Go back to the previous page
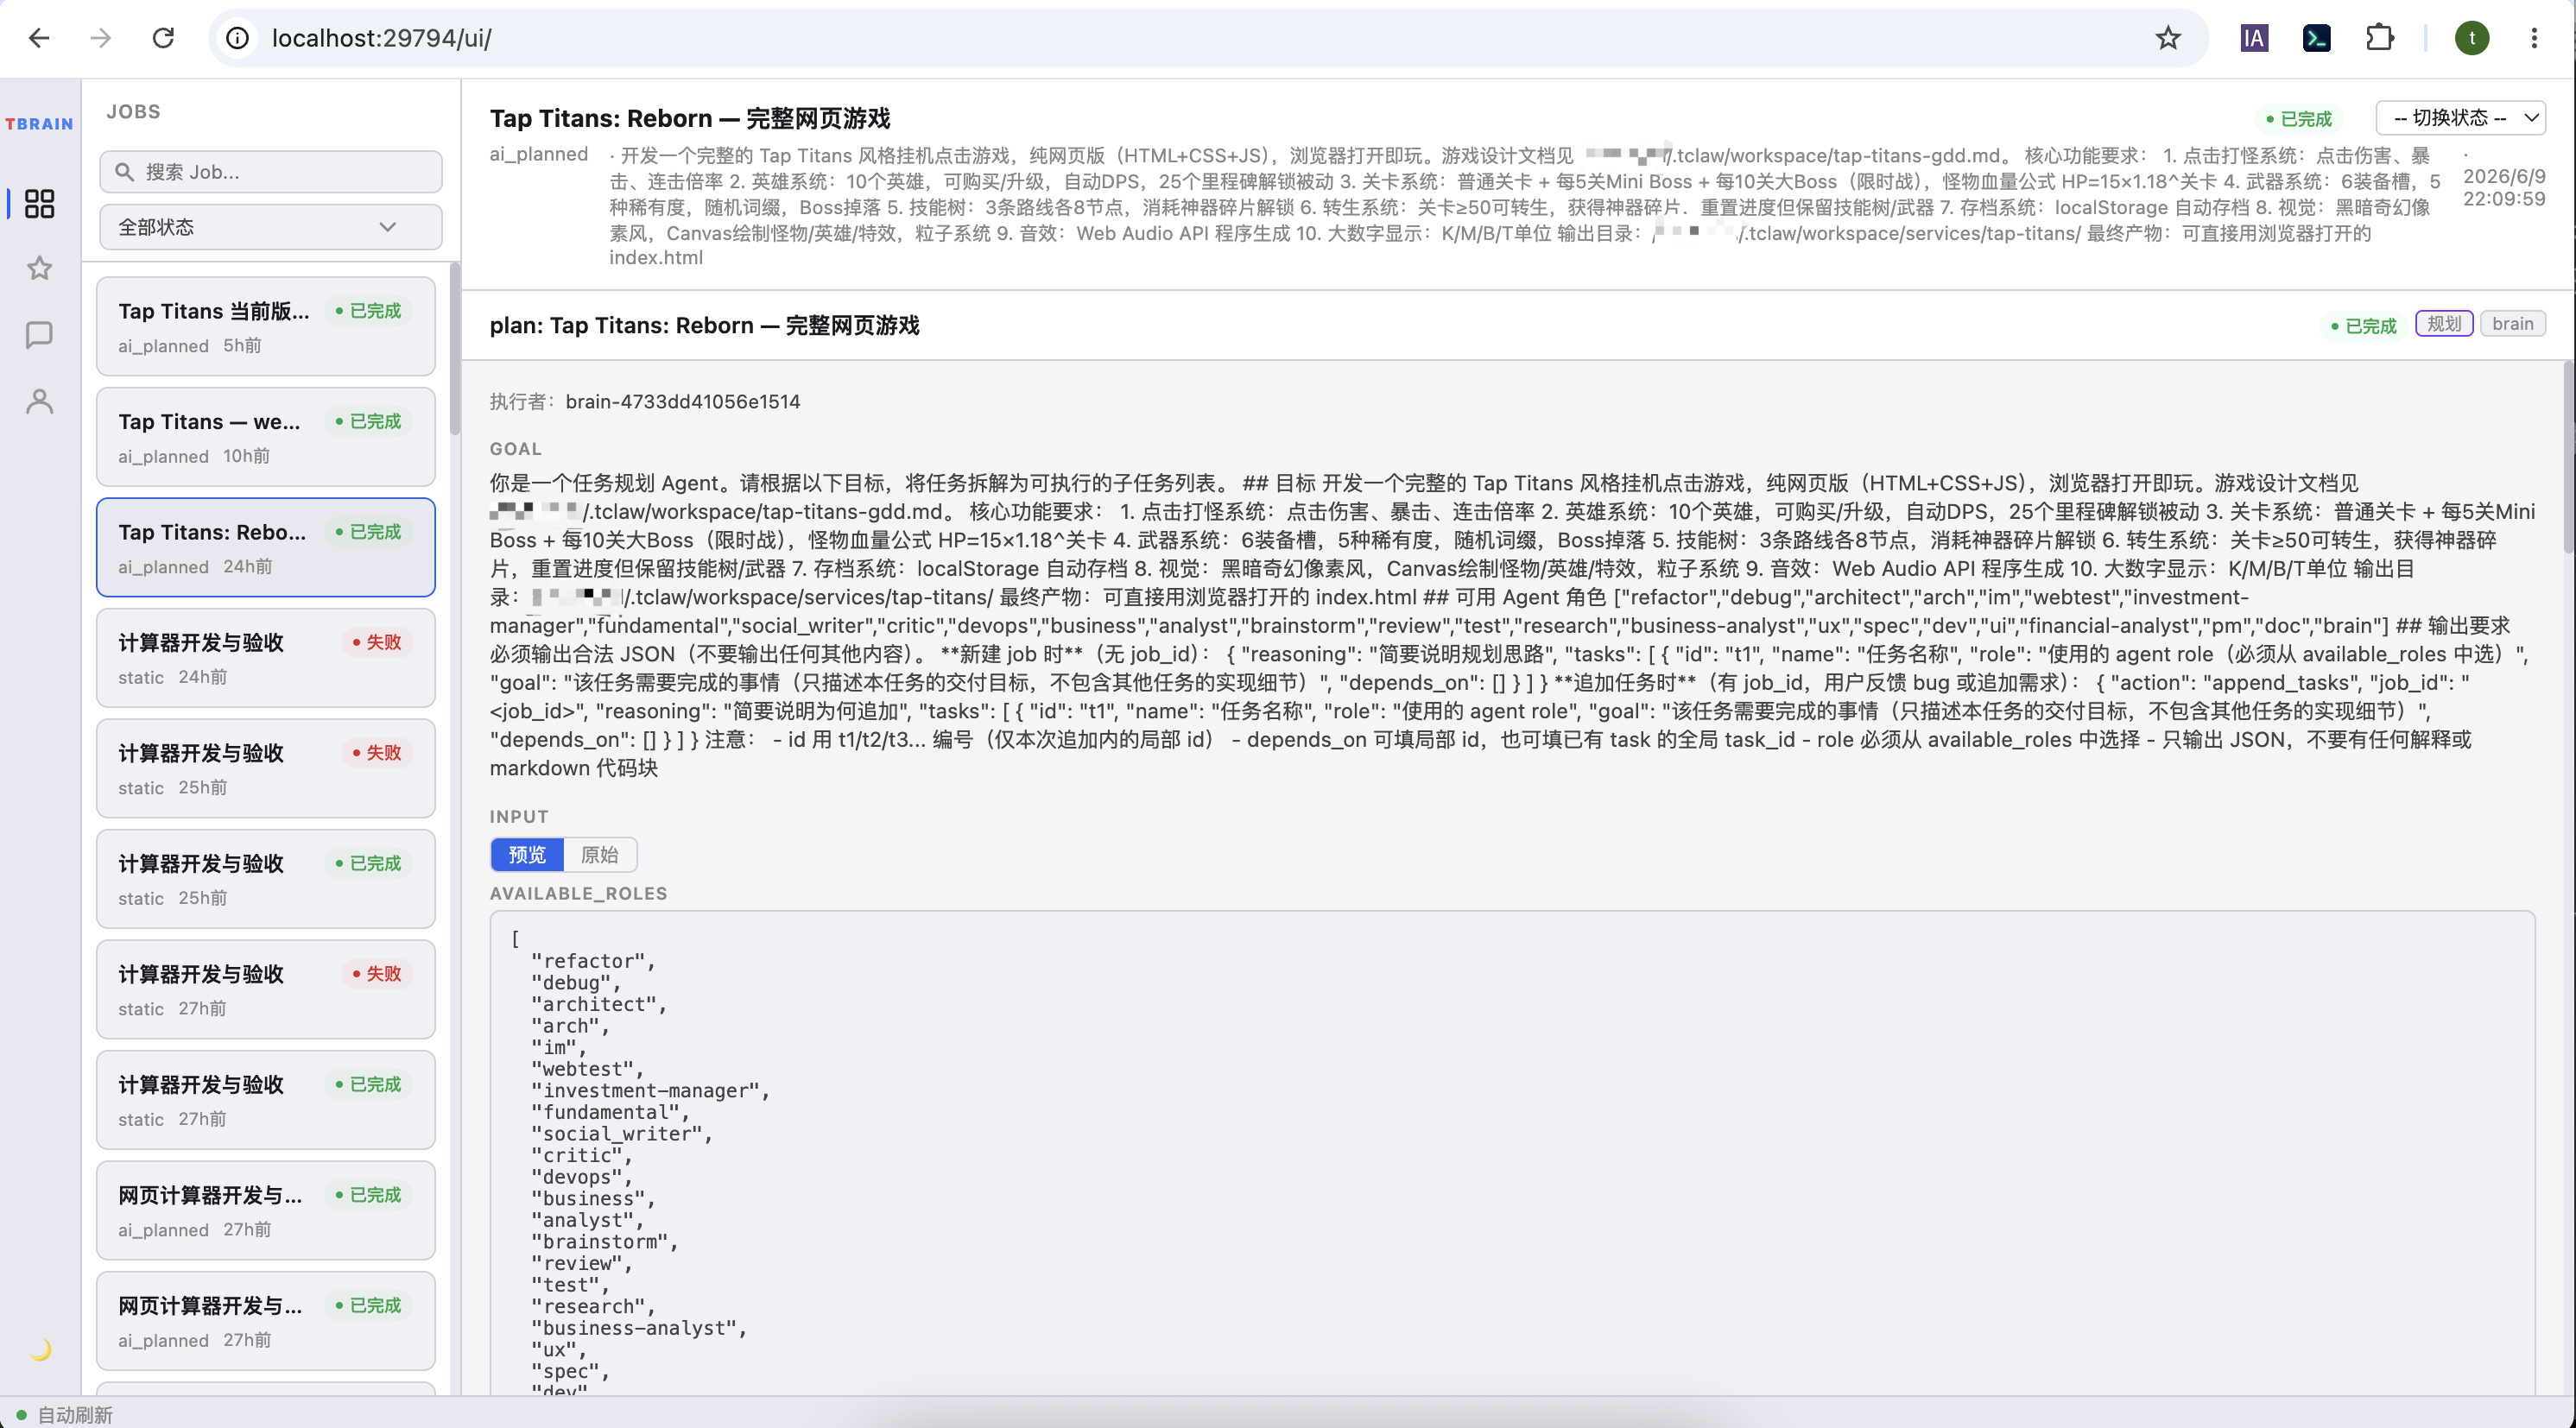Screen dimensions: 2576x1428 pyautogui.click(x=39, y=38)
